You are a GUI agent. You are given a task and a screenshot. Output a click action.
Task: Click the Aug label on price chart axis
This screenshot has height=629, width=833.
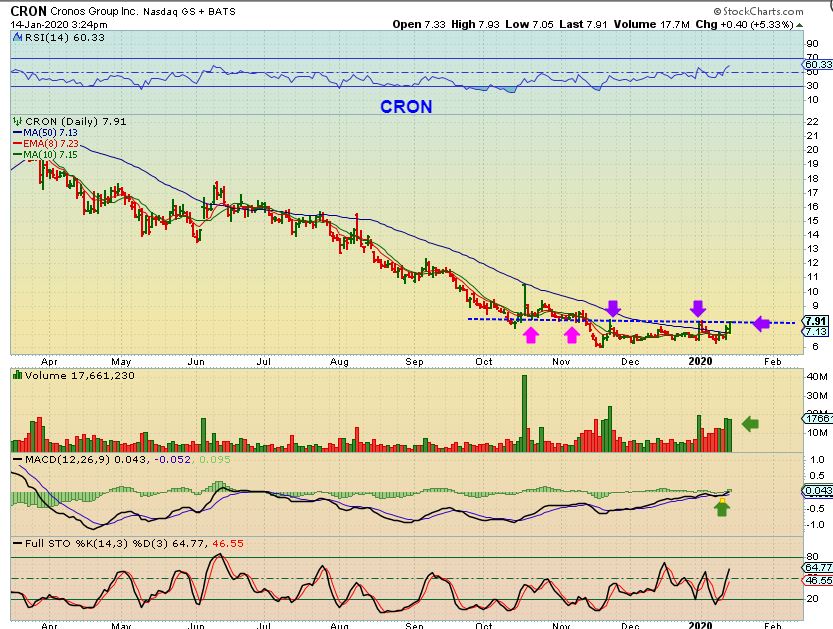339,361
